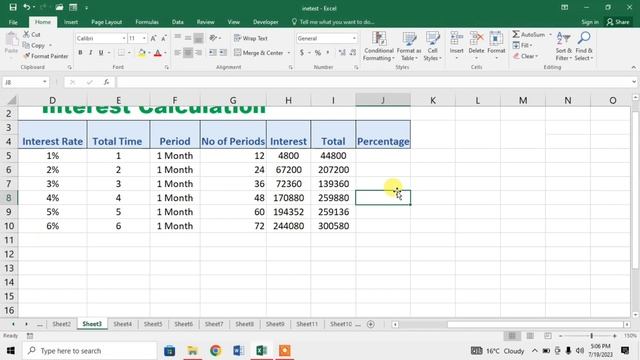Viewport: 640px width, 360px height.
Task: Open Format as Table
Action: (x=409, y=46)
